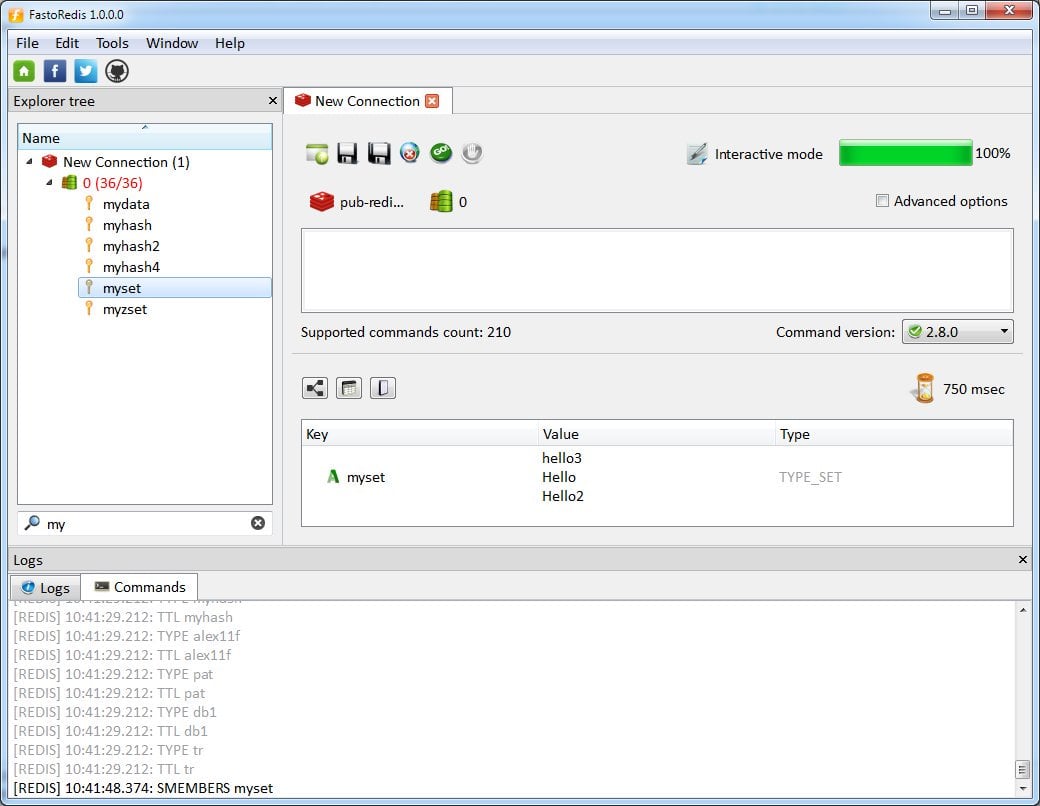
Task: Click the Type column header
Action: (x=894, y=434)
